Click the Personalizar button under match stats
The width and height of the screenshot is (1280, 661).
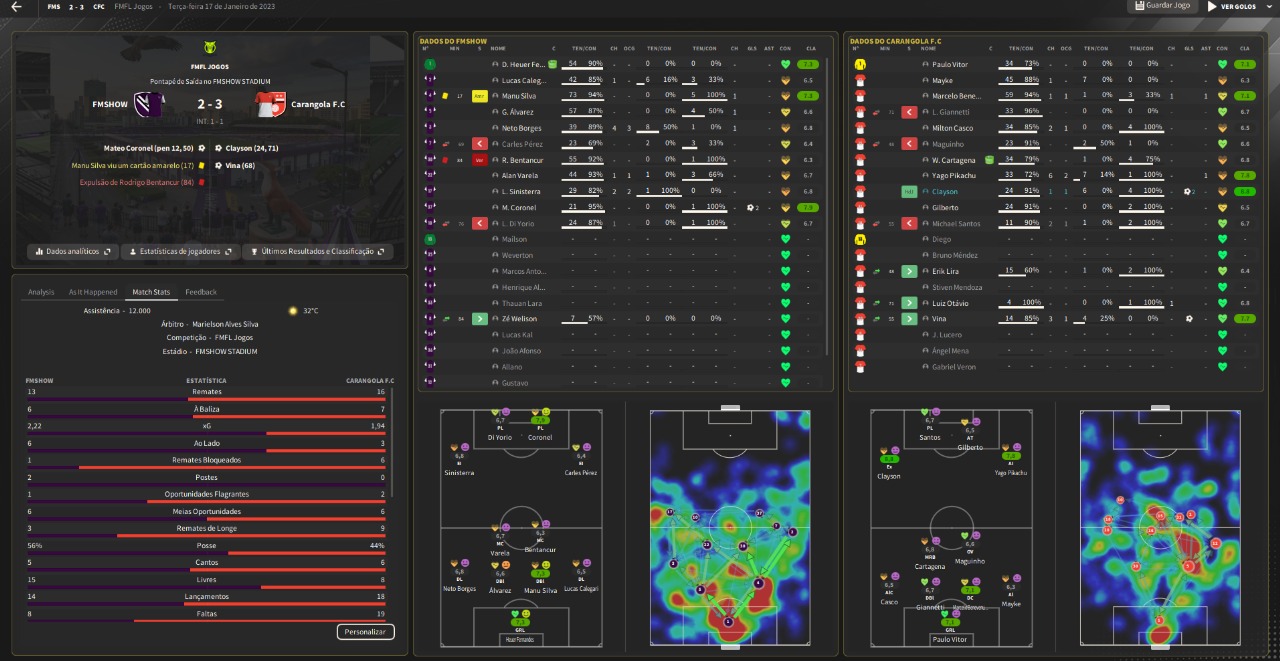point(365,632)
